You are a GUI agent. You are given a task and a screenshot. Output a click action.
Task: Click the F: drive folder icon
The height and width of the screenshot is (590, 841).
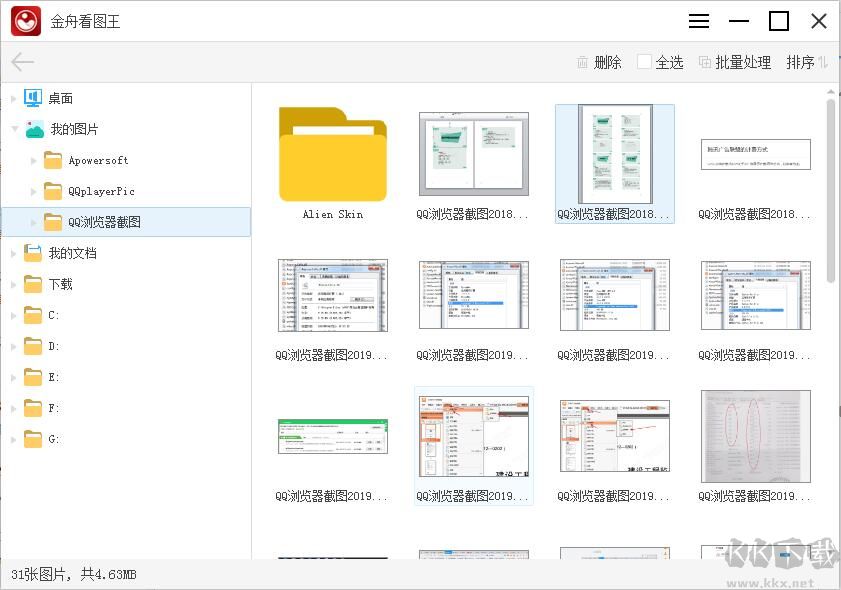point(33,409)
